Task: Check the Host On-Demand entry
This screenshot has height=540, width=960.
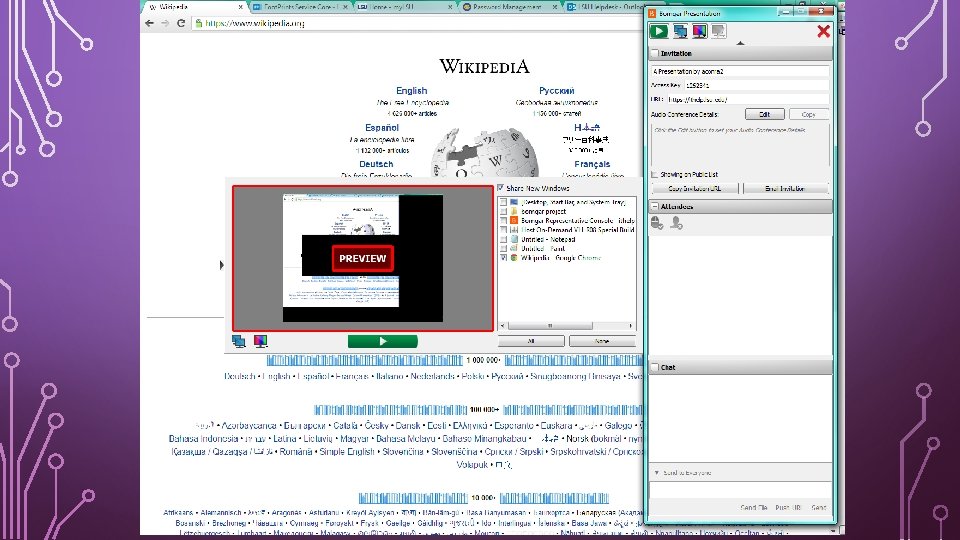Action: (503, 230)
